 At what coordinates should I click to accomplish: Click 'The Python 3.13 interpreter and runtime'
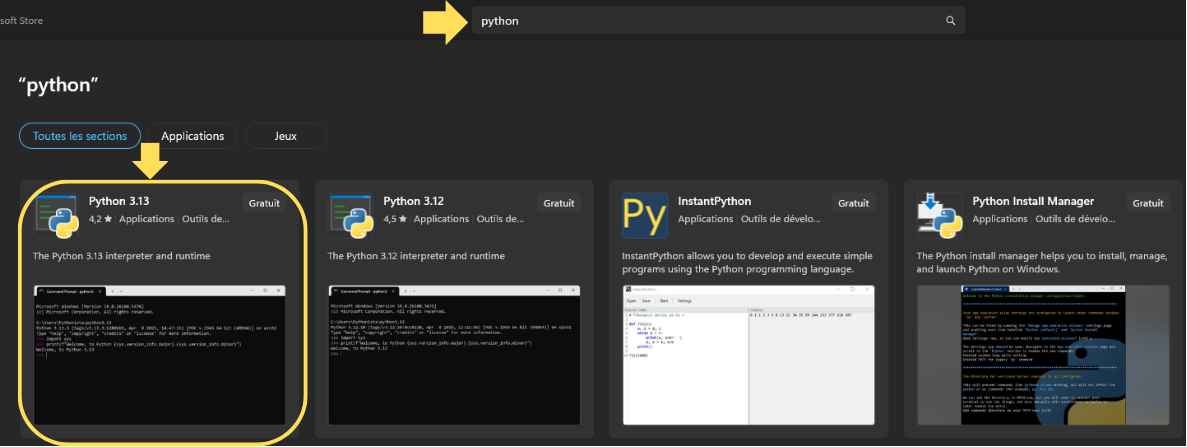[x=122, y=256]
